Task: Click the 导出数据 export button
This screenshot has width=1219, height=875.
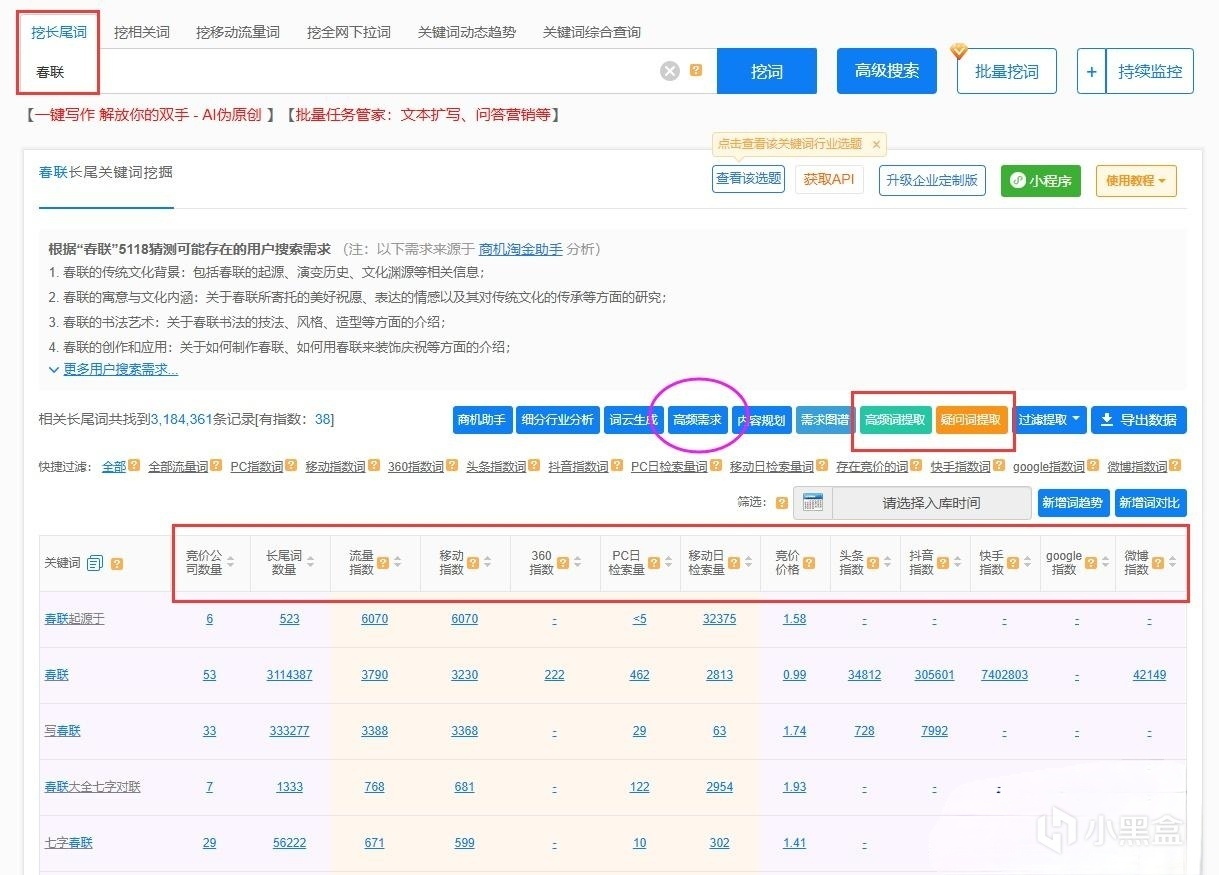Action: point(1139,420)
